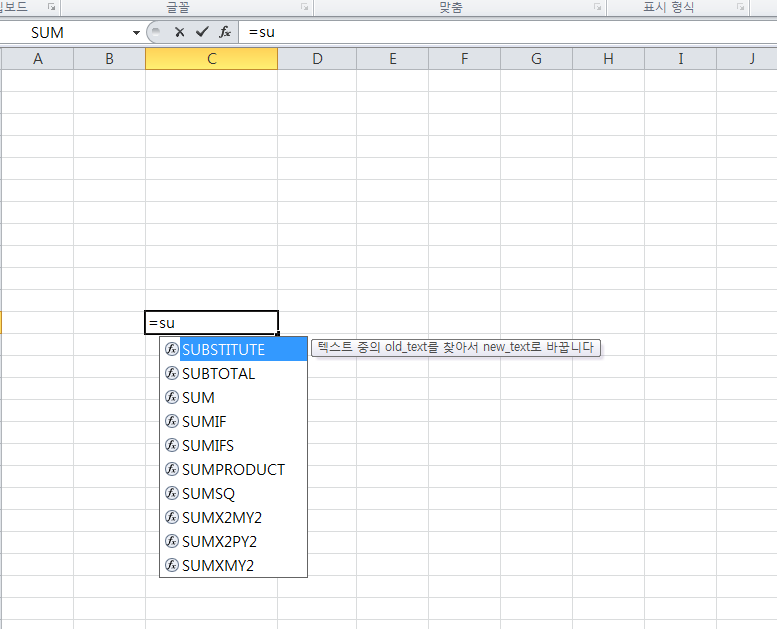Select column E header
Screen dimensions: 777x629
tap(392, 59)
